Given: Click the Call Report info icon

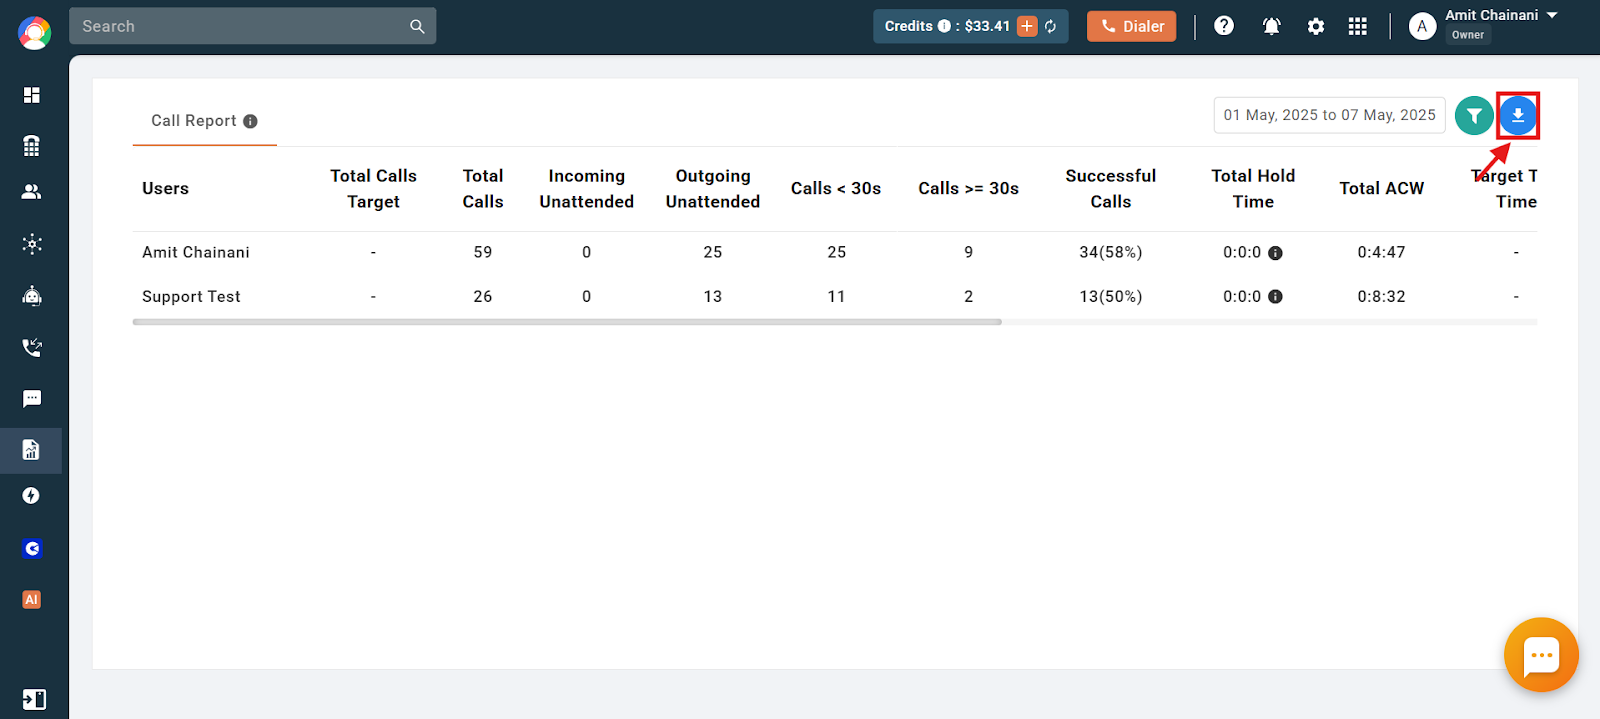Looking at the screenshot, I should pyautogui.click(x=250, y=121).
